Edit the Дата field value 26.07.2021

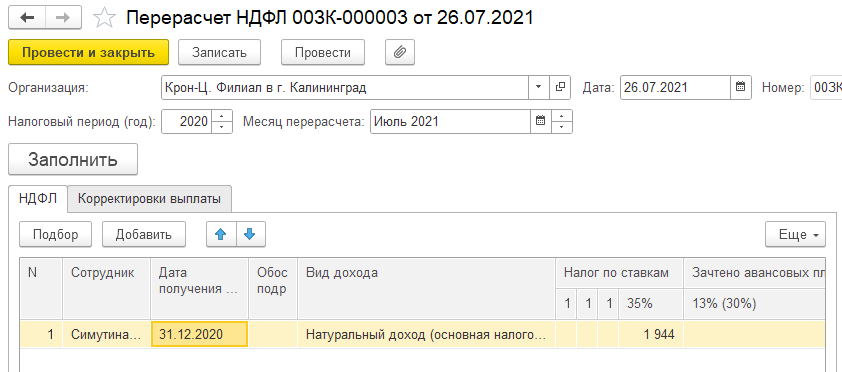coord(676,87)
